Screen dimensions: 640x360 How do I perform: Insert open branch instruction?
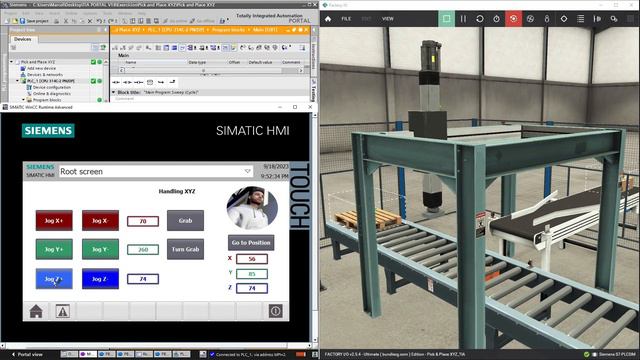click(x=161, y=82)
